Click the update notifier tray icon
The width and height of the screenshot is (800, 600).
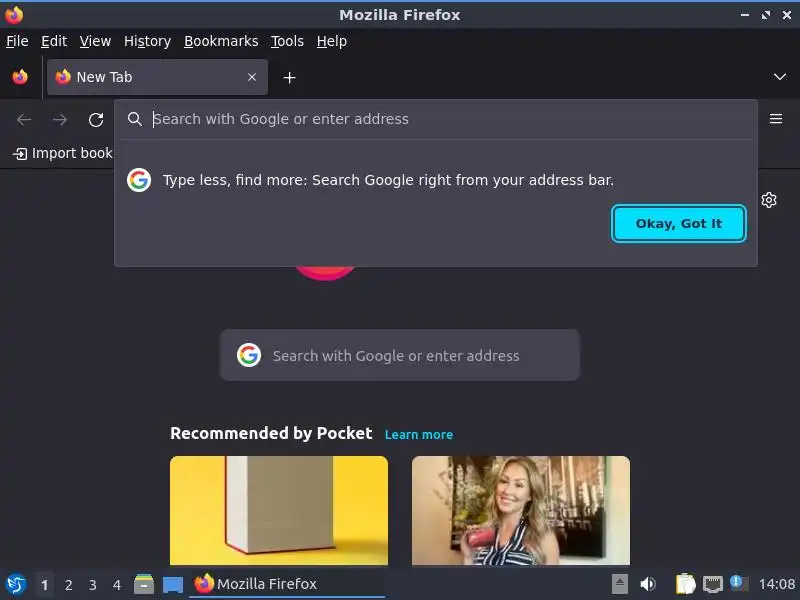pos(739,583)
